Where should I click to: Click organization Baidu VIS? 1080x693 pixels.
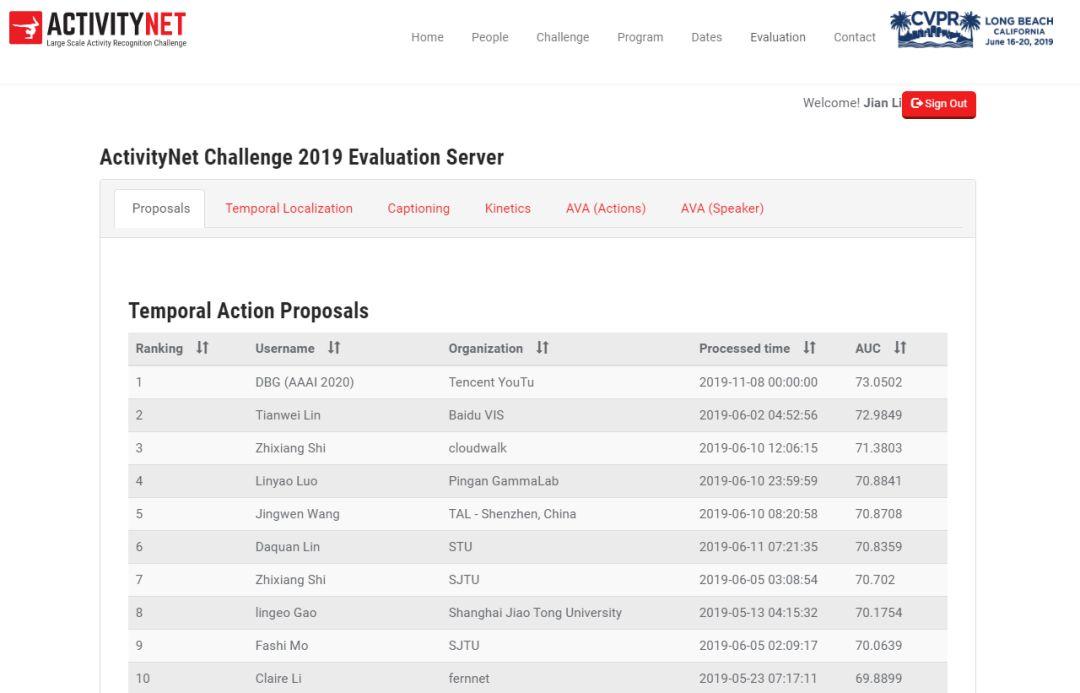pyautogui.click(x=476, y=415)
